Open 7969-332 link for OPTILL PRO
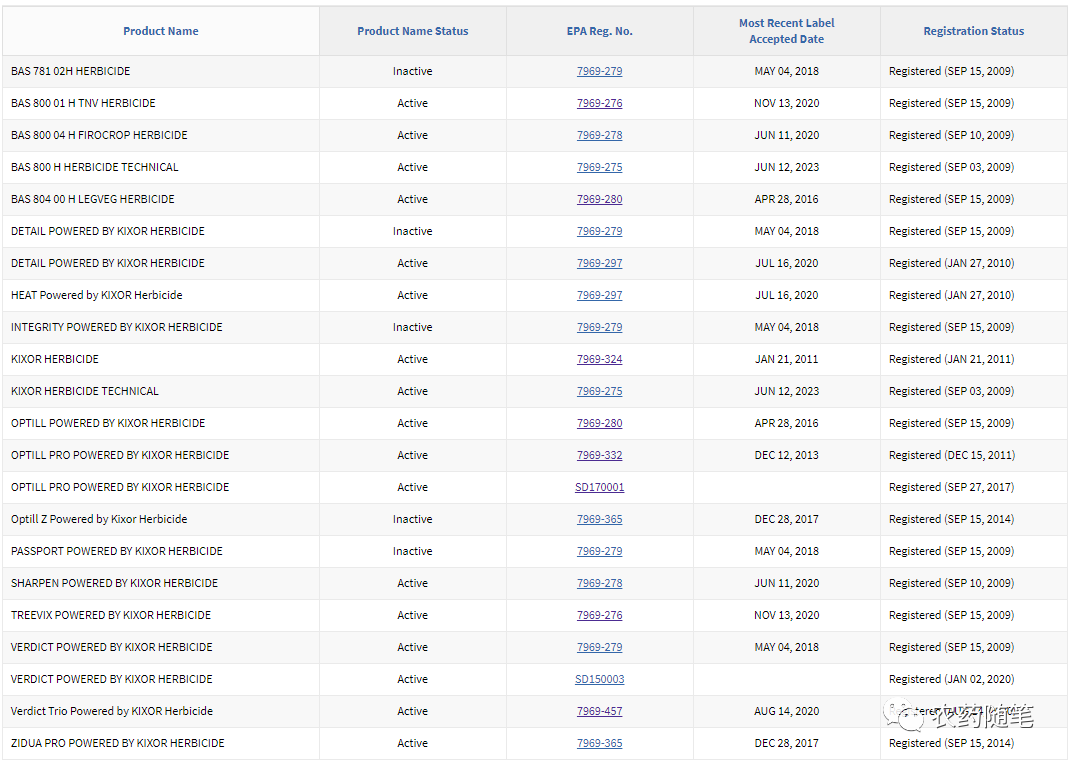The width and height of the screenshot is (1069, 763). tap(599, 455)
